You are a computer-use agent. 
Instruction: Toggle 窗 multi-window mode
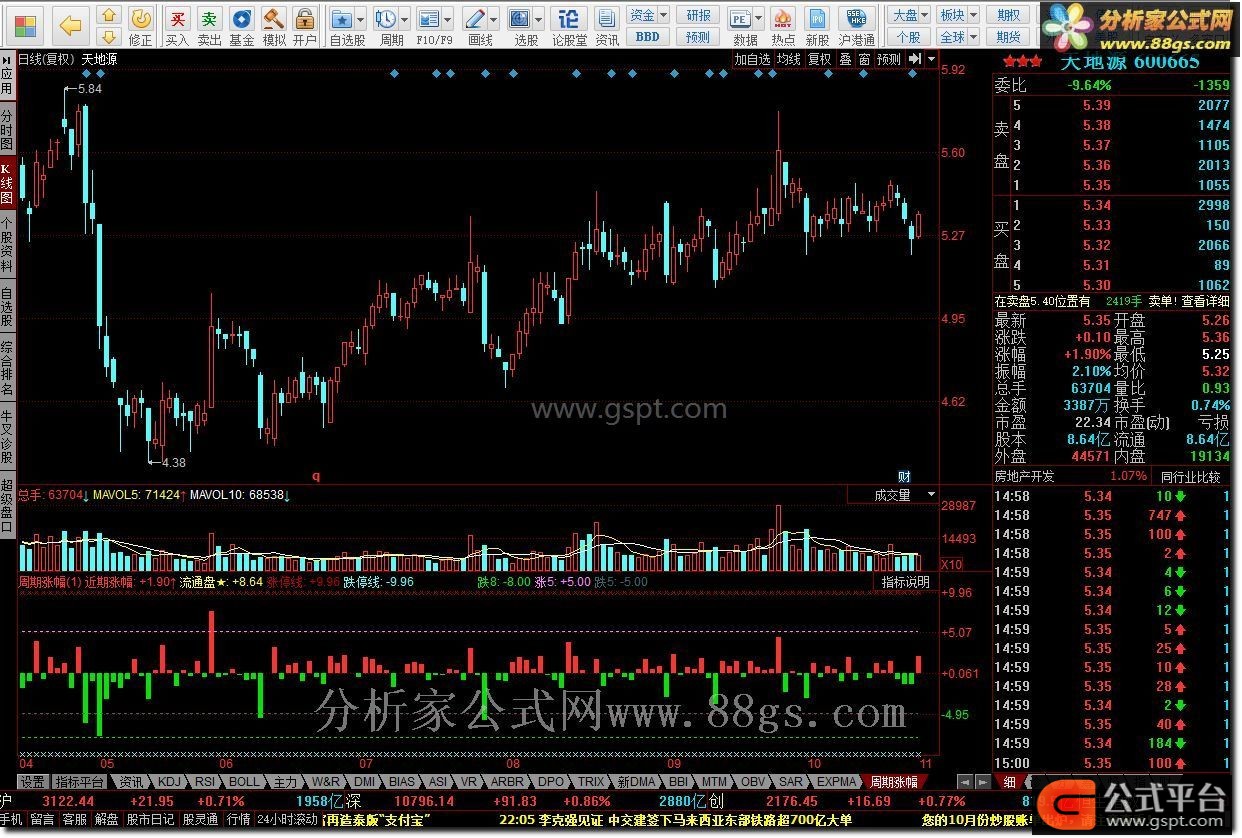click(864, 59)
